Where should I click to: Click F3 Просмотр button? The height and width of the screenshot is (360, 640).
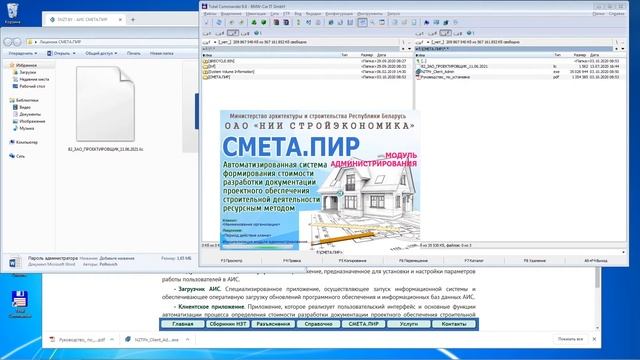(231, 260)
